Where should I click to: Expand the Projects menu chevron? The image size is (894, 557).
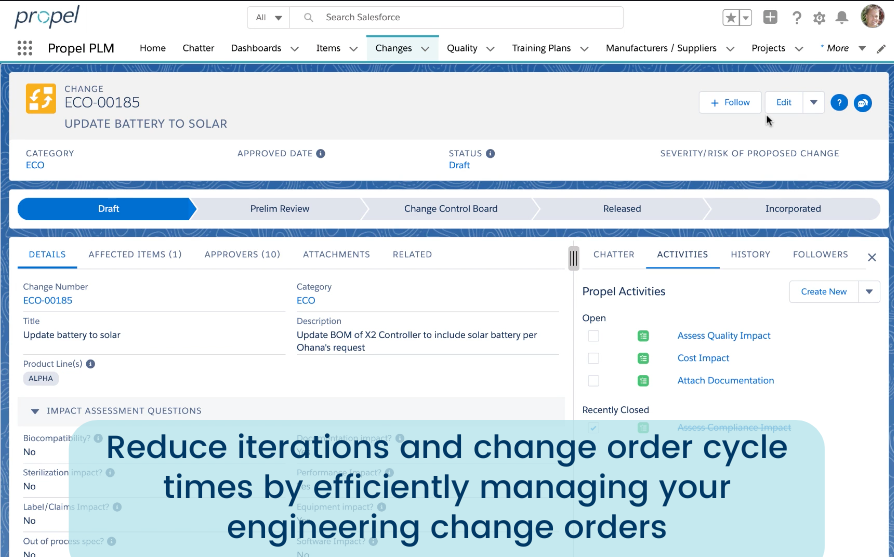click(799, 49)
